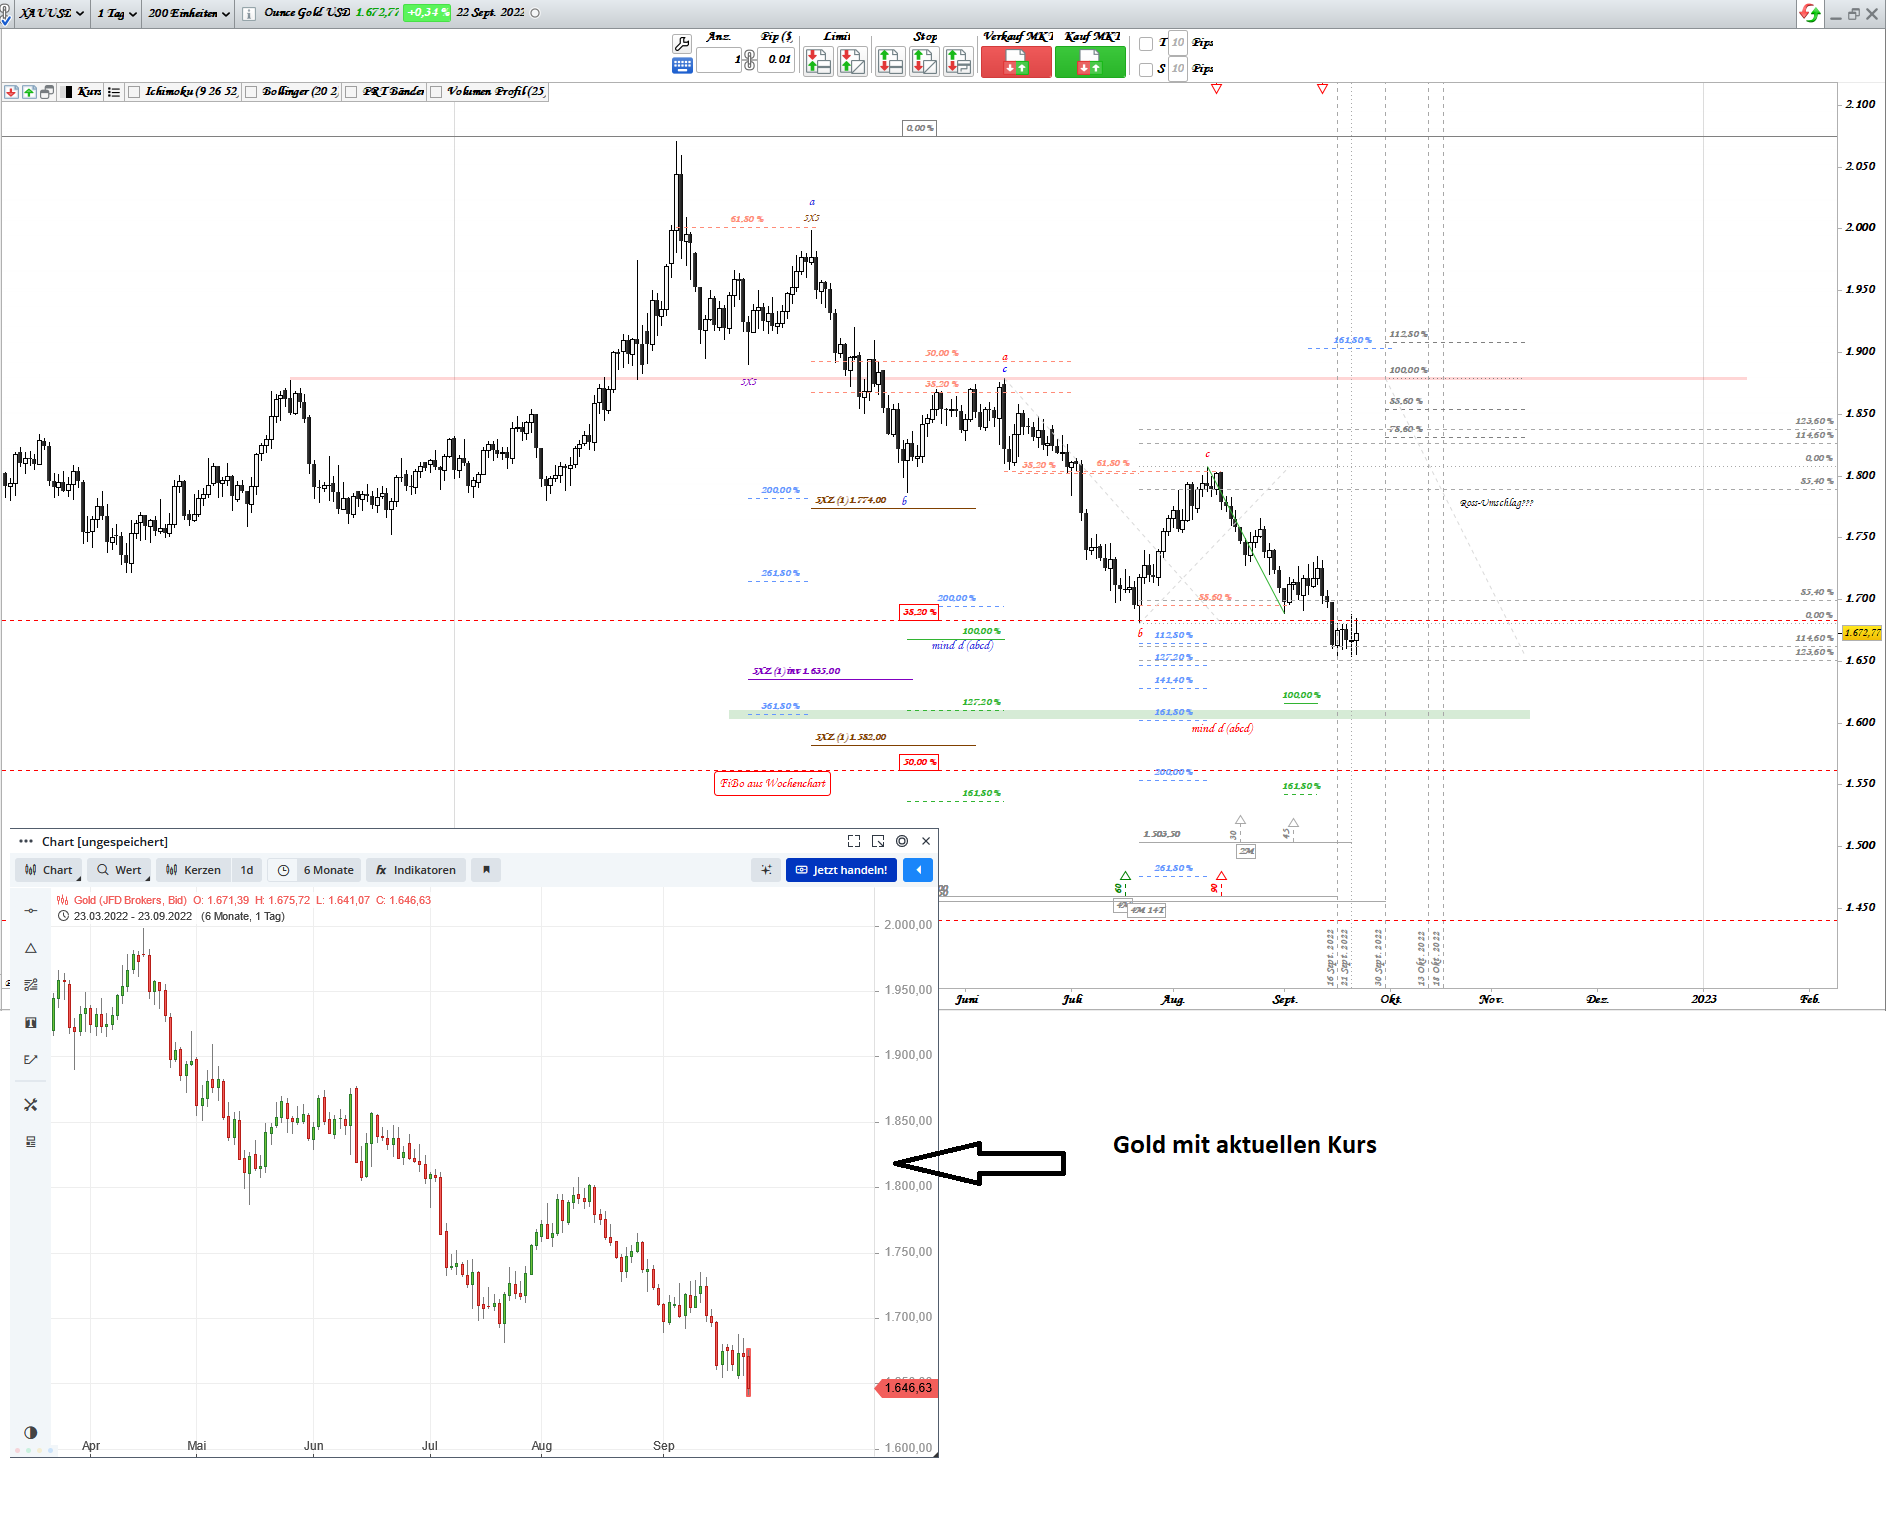Open the wrench settings icon in the order bar
The width and height of the screenshot is (1886, 1530).
pos(682,43)
